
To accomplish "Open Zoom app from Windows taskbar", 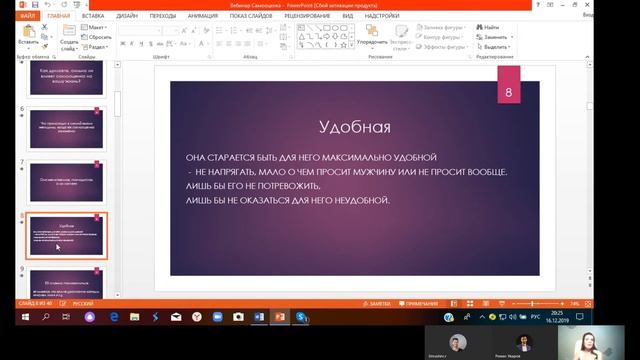I will (218, 317).
